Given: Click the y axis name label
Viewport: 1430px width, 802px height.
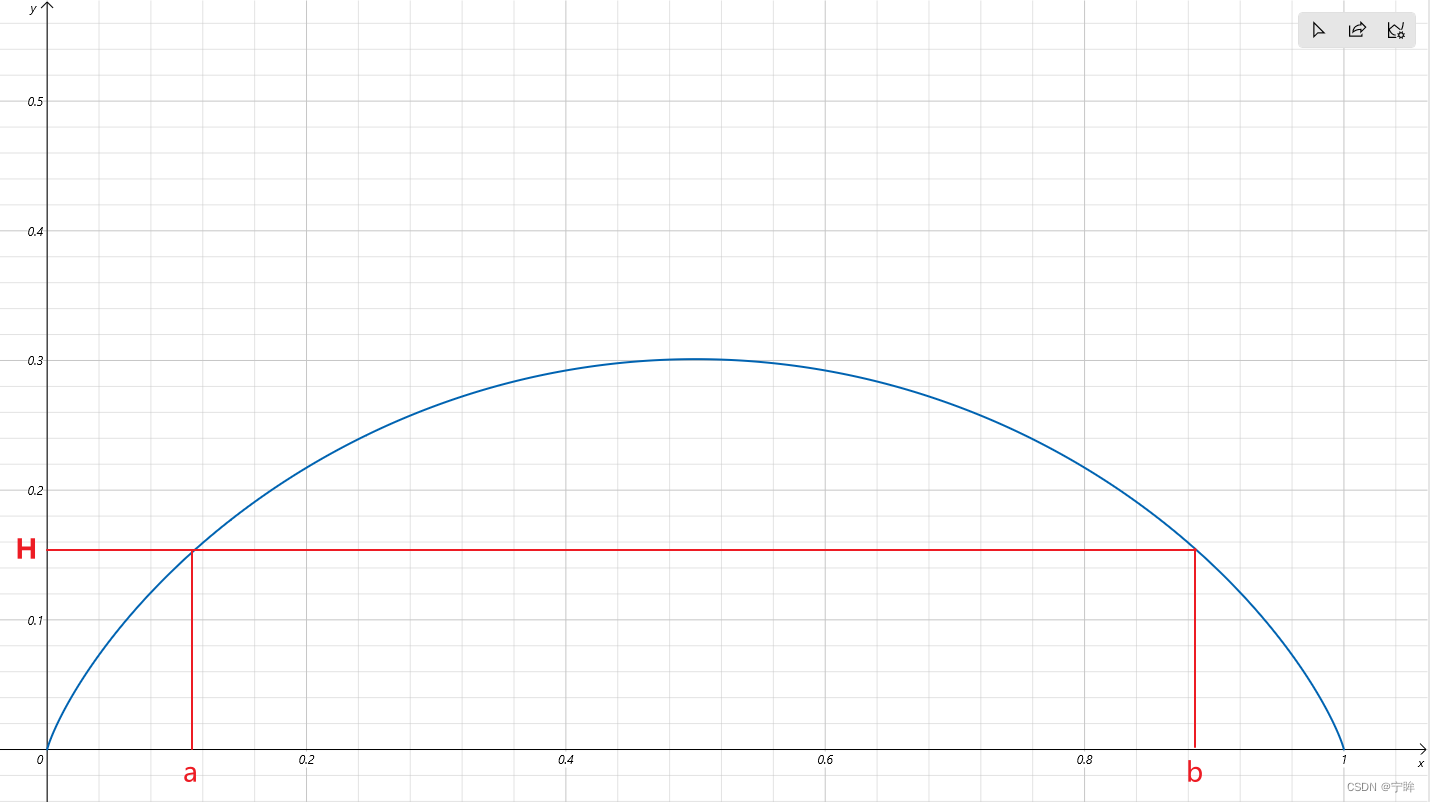Looking at the screenshot, I should coord(33,9).
